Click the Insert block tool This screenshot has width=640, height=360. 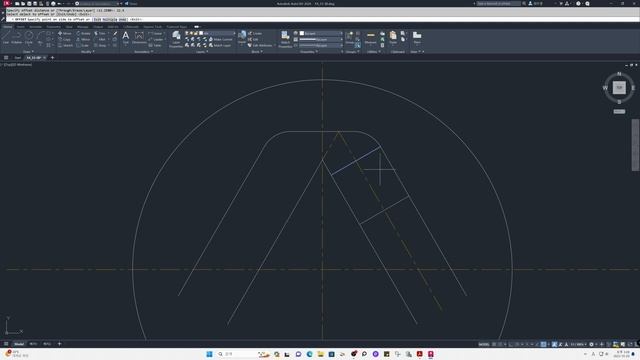point(242,38)
